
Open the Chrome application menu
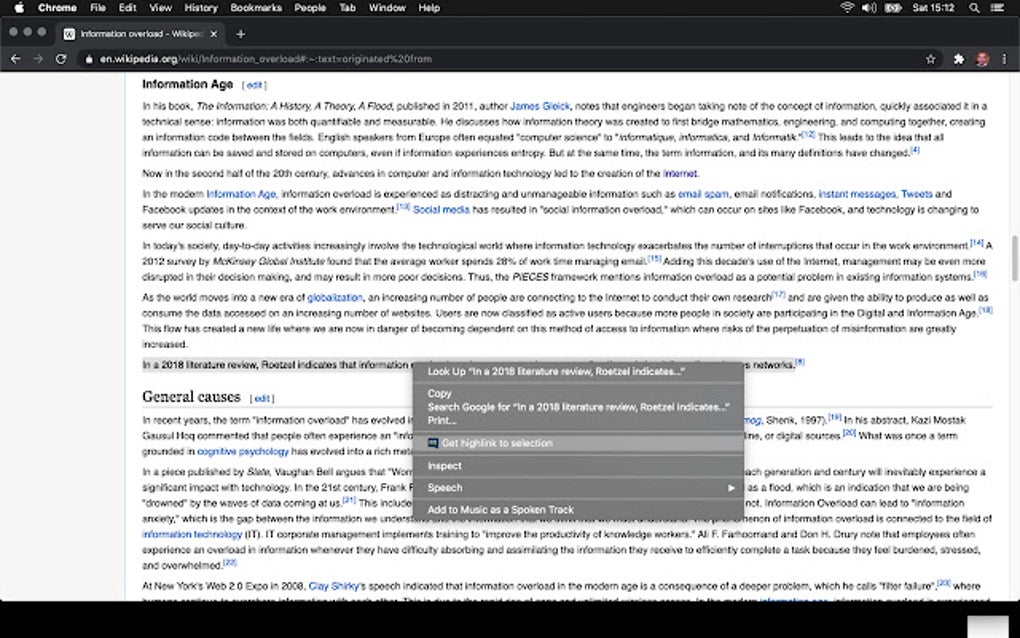(57, 8)
